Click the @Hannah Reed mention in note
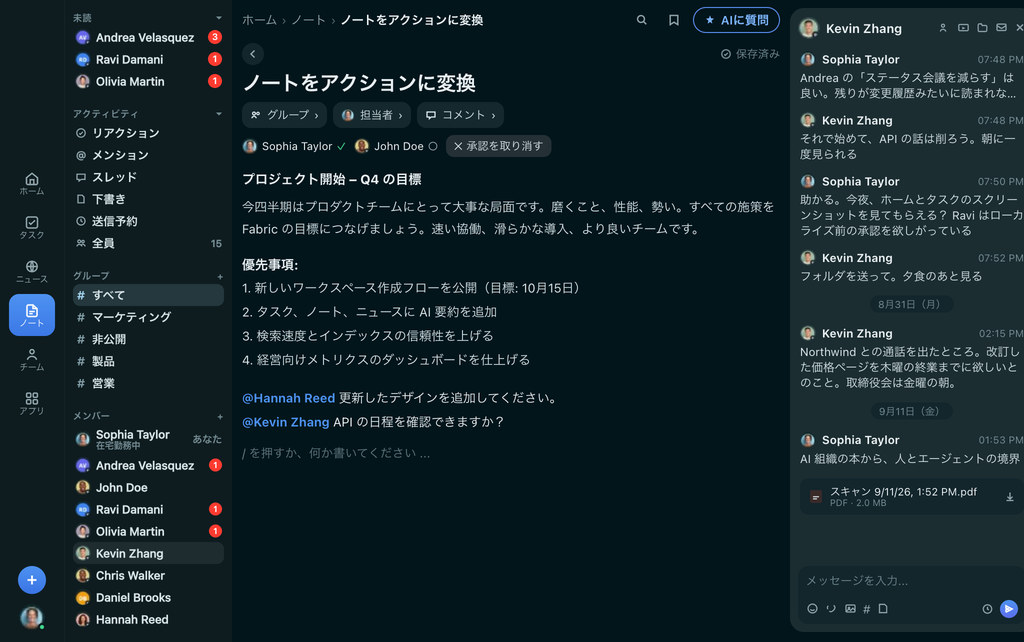Screen dimensions: 1024x642 [x=288, y=398]
